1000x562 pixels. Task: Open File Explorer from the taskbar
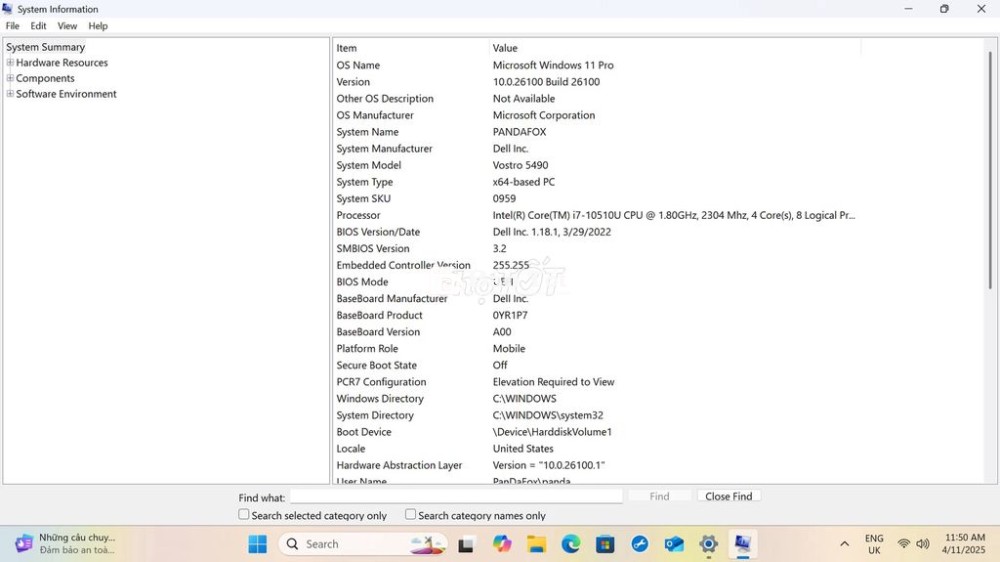(x=536, y=544)
